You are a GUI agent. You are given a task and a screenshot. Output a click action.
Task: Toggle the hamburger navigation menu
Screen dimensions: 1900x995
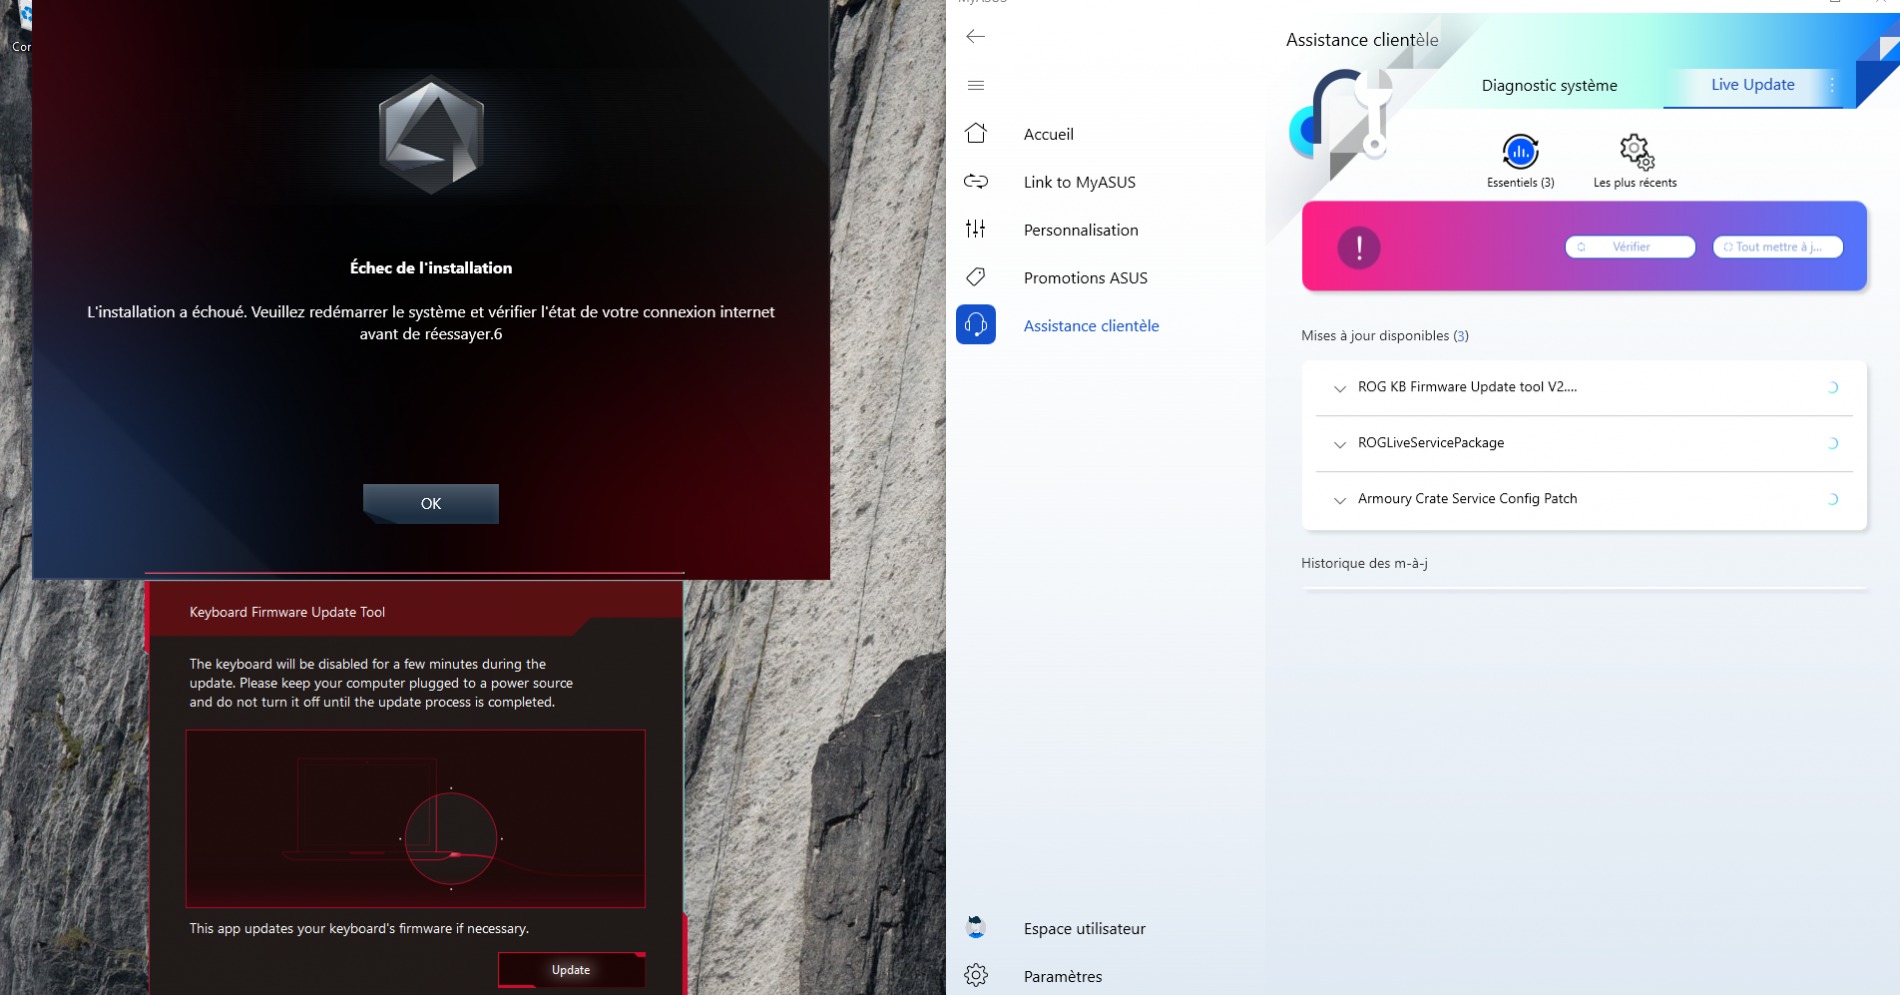[976, 86]
